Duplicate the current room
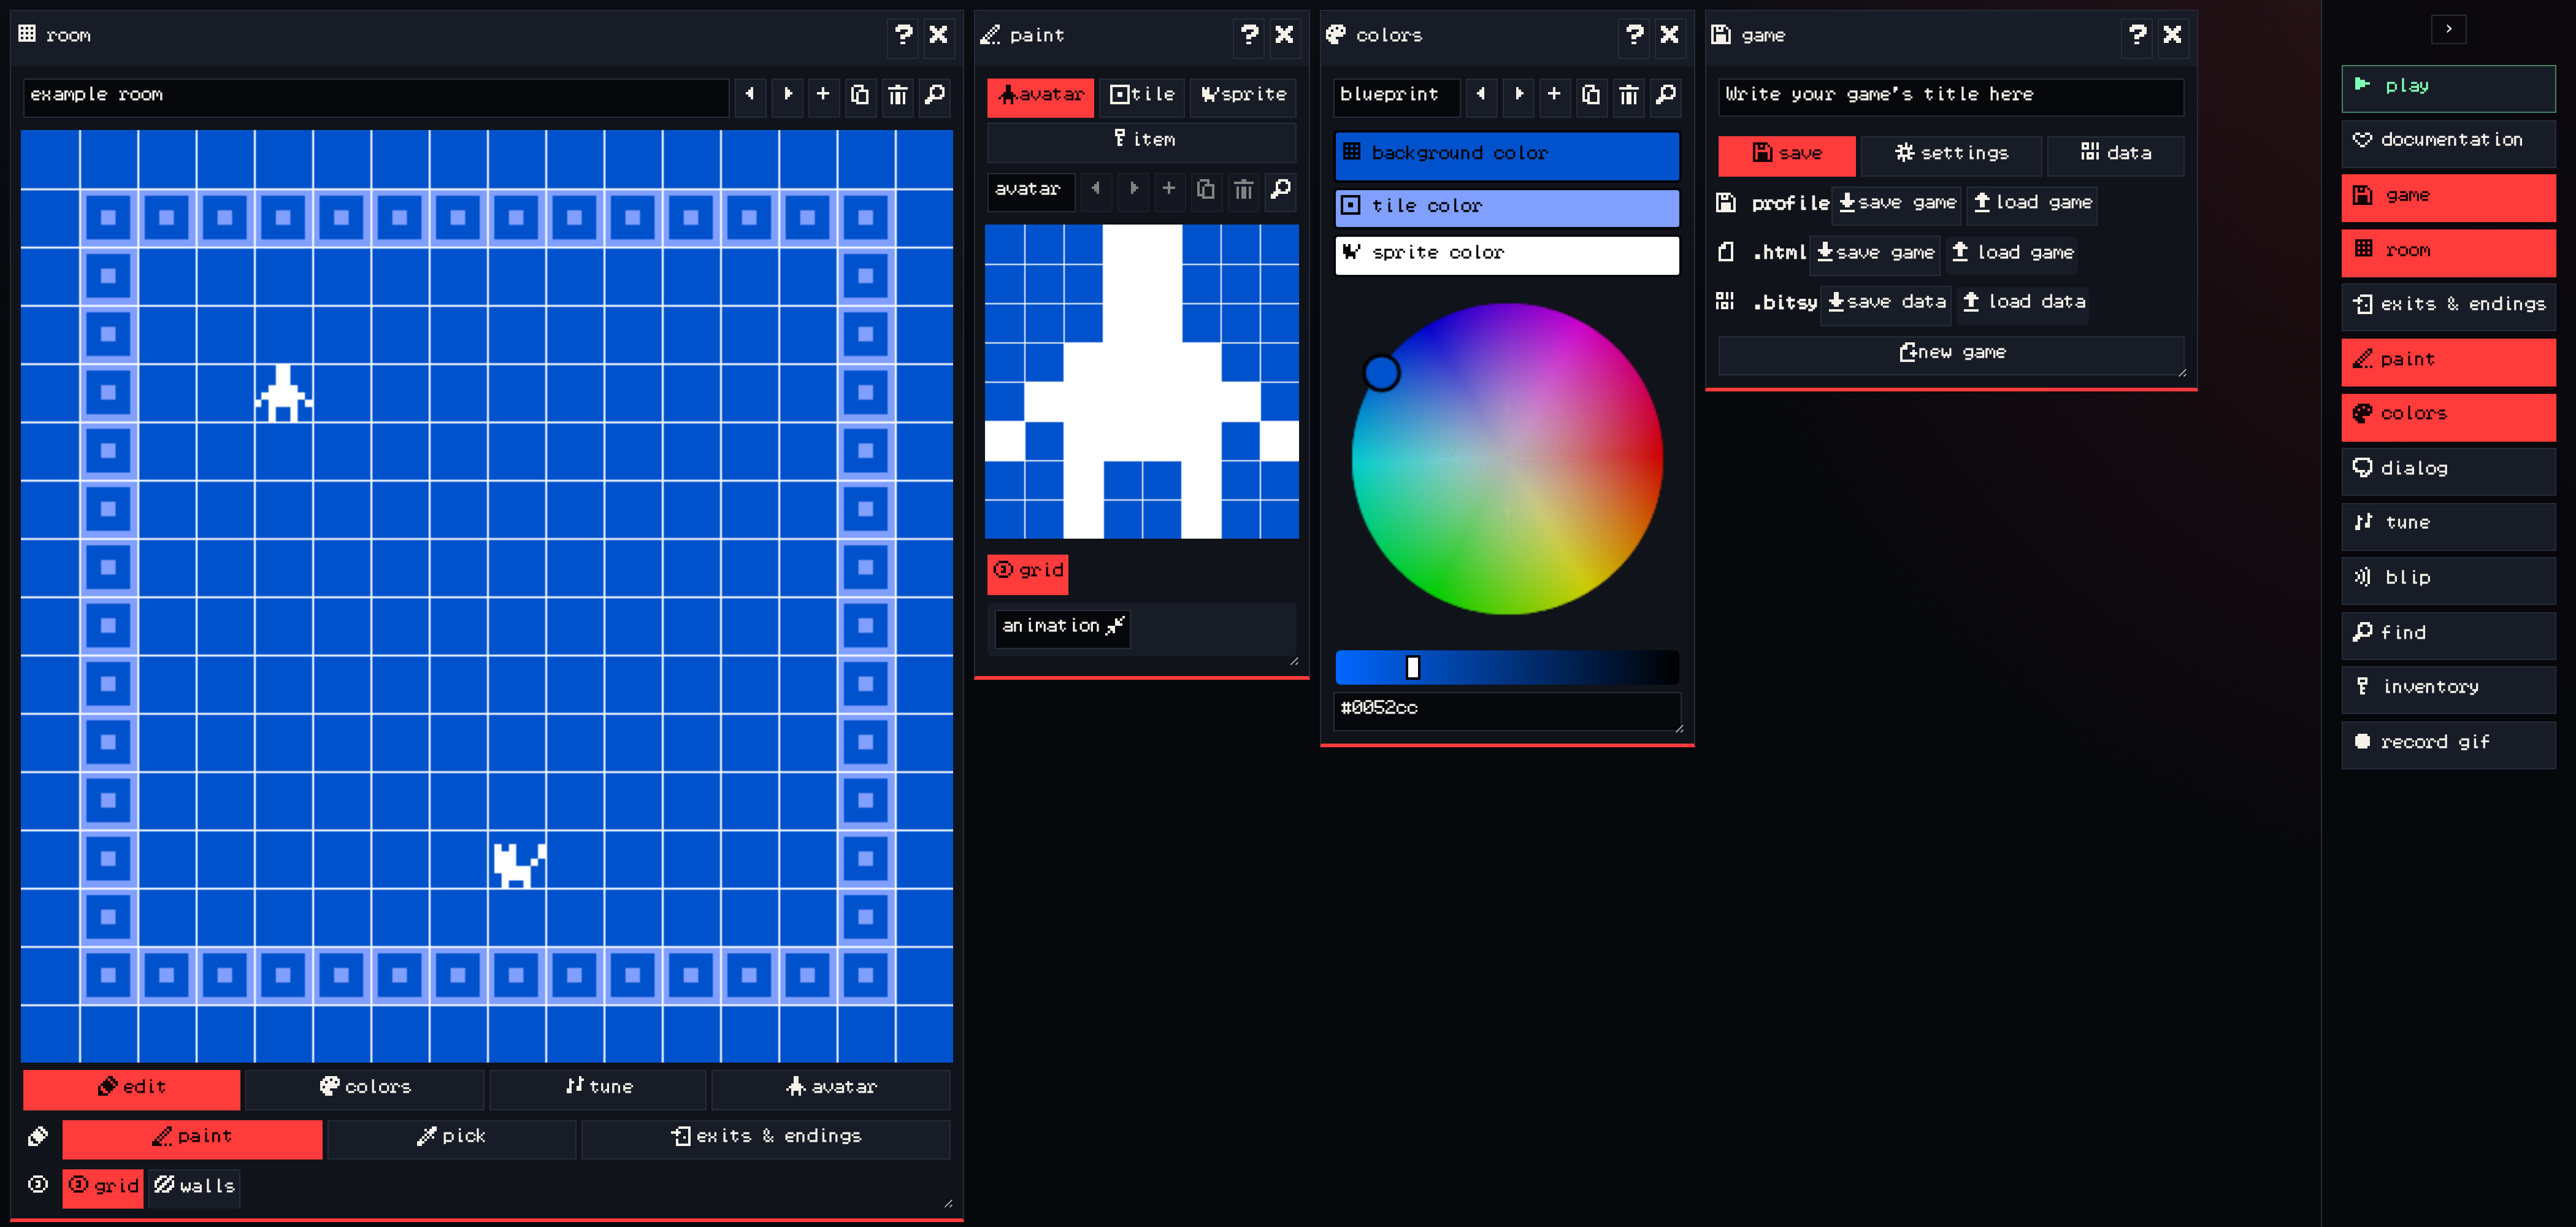This screenshot has width=2576, height=1227. (x=860, y=95)
